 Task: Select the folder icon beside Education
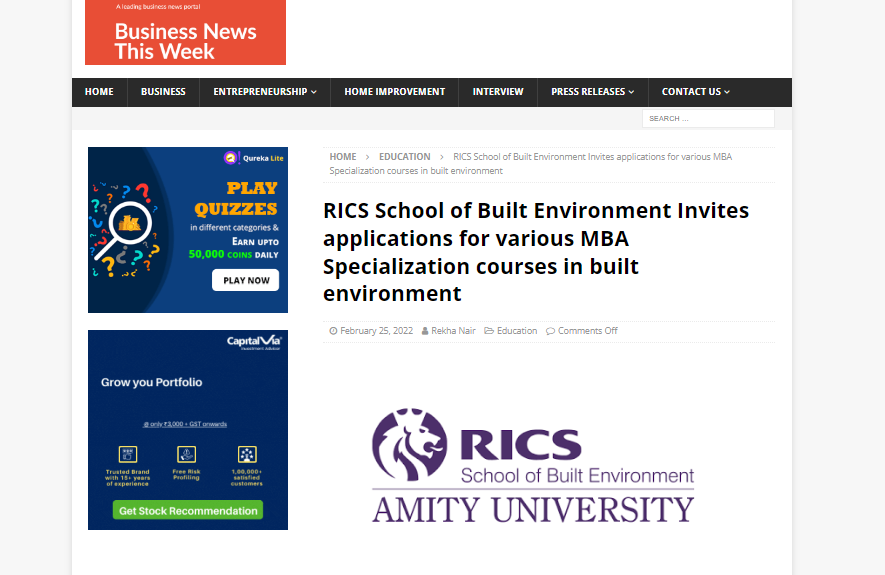[x=489, y=331]
